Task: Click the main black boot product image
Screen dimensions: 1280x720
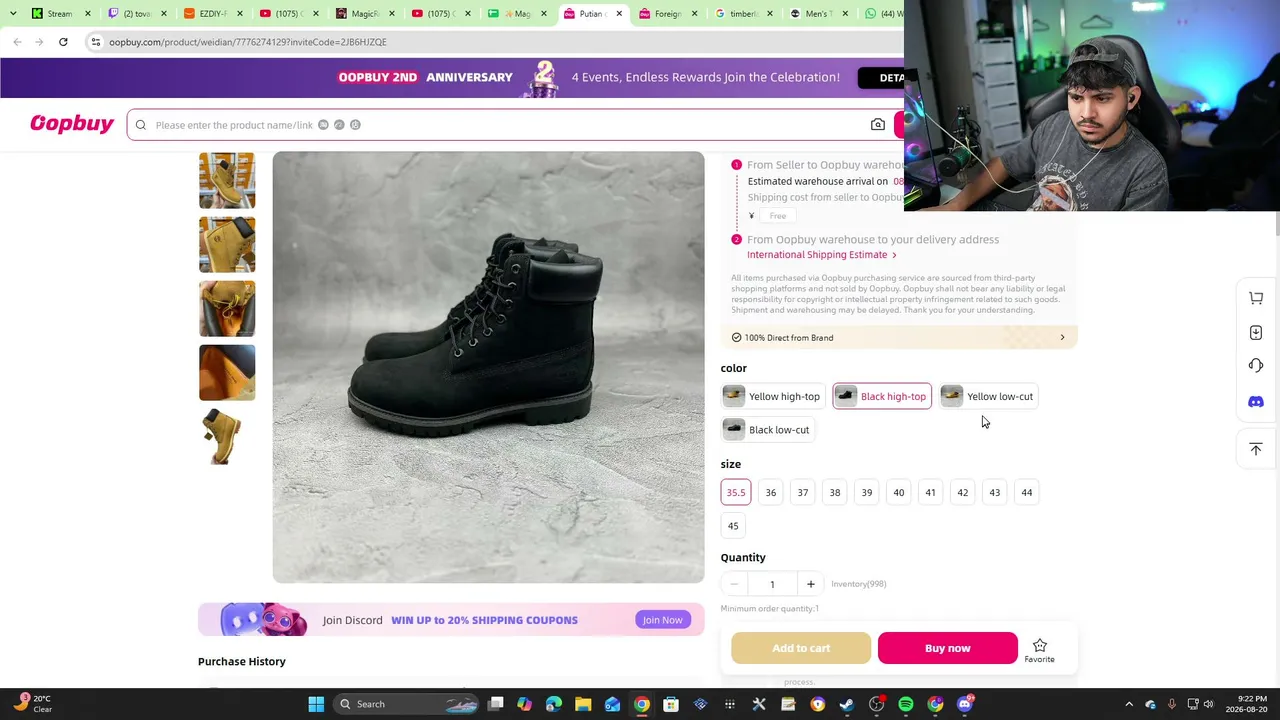Action: (x=488, y=367)
